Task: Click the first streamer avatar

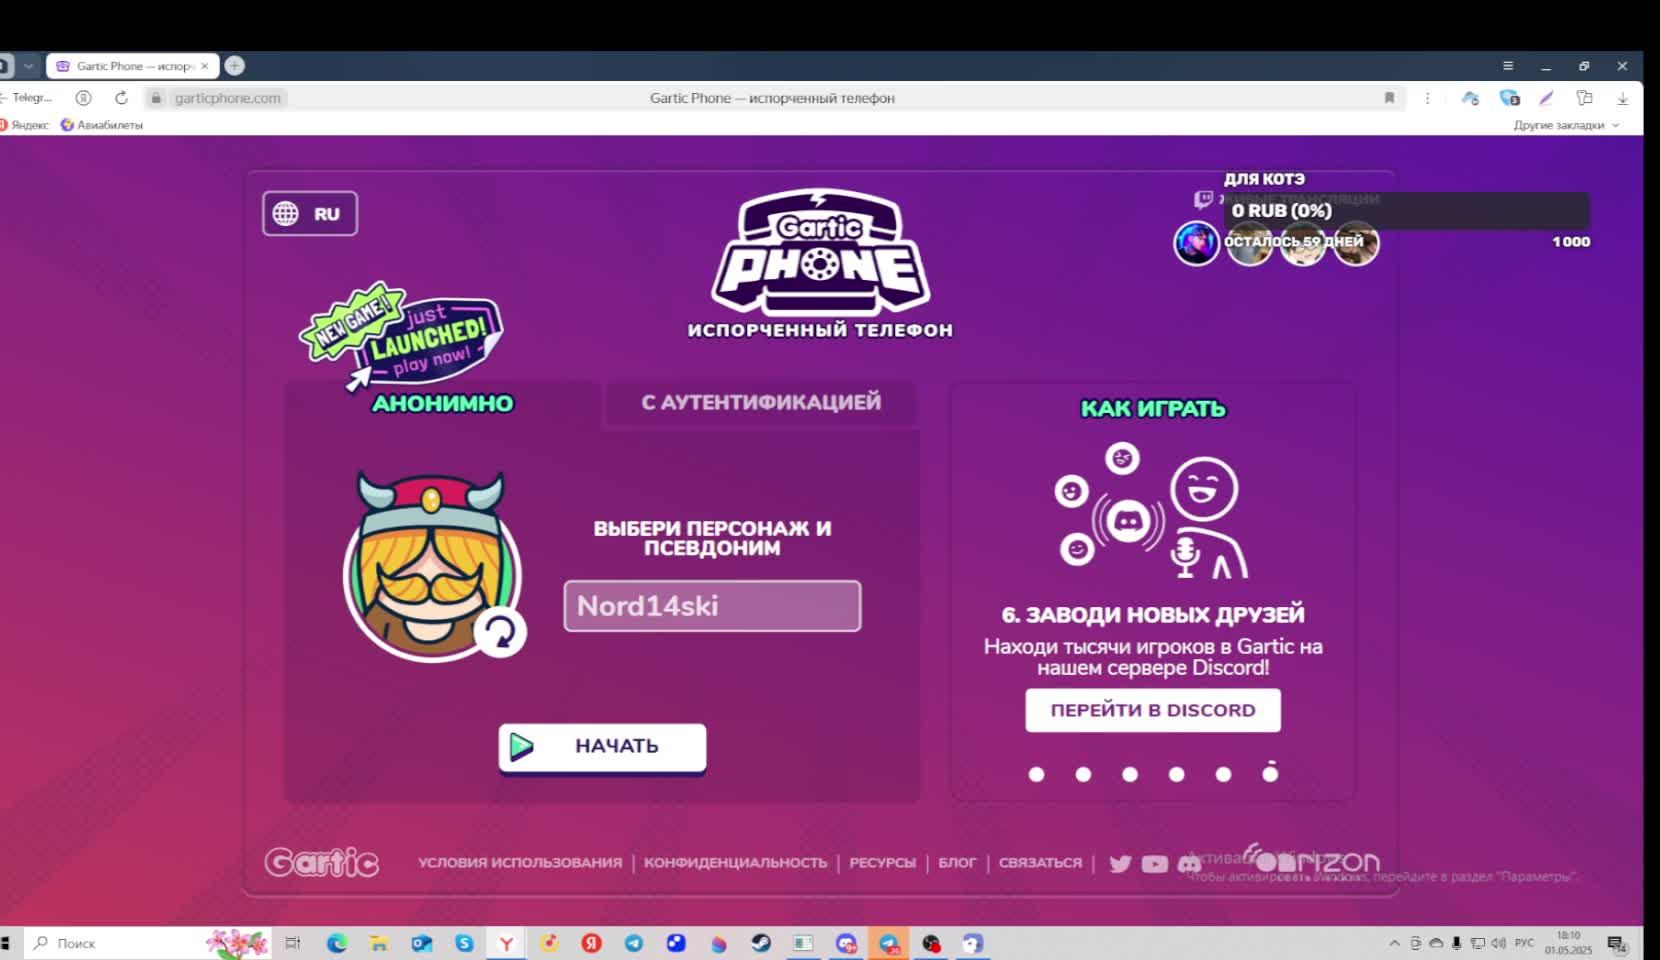Action: 1196,243
